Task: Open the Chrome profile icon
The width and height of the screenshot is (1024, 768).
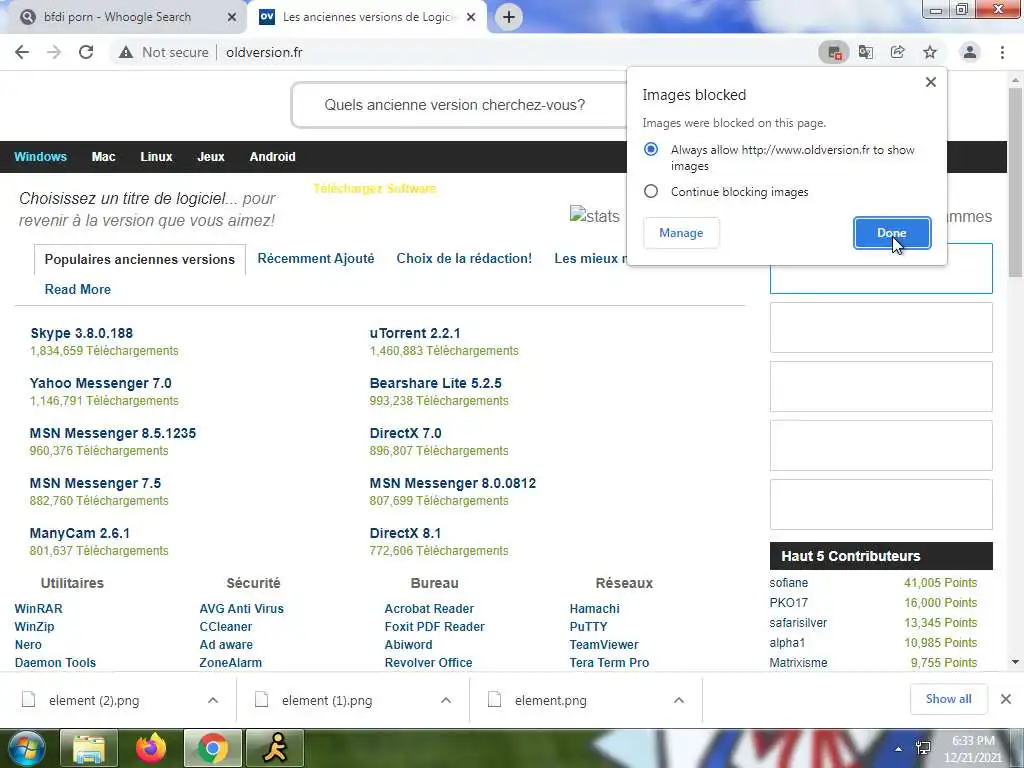Action: 970,52
